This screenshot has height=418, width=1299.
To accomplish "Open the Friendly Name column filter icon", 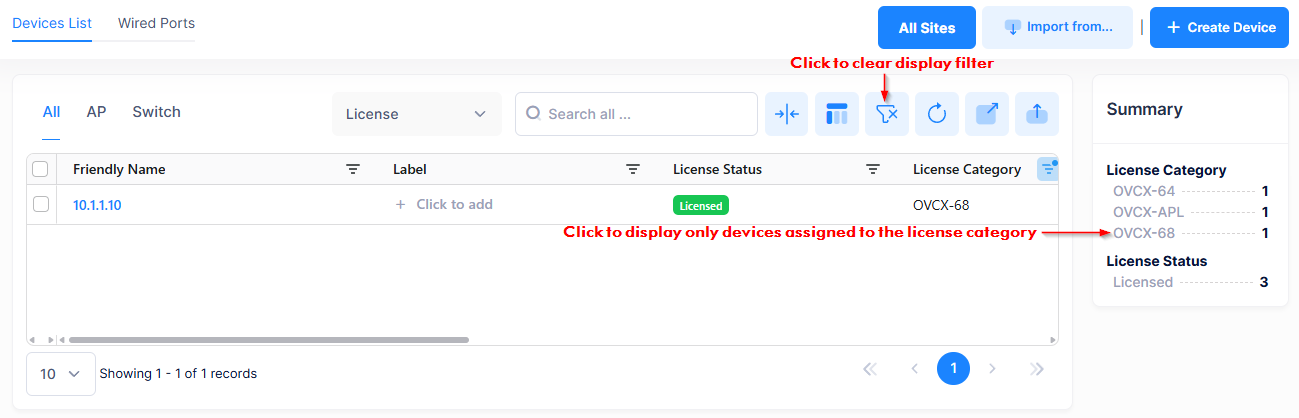I will click(353, 170).
